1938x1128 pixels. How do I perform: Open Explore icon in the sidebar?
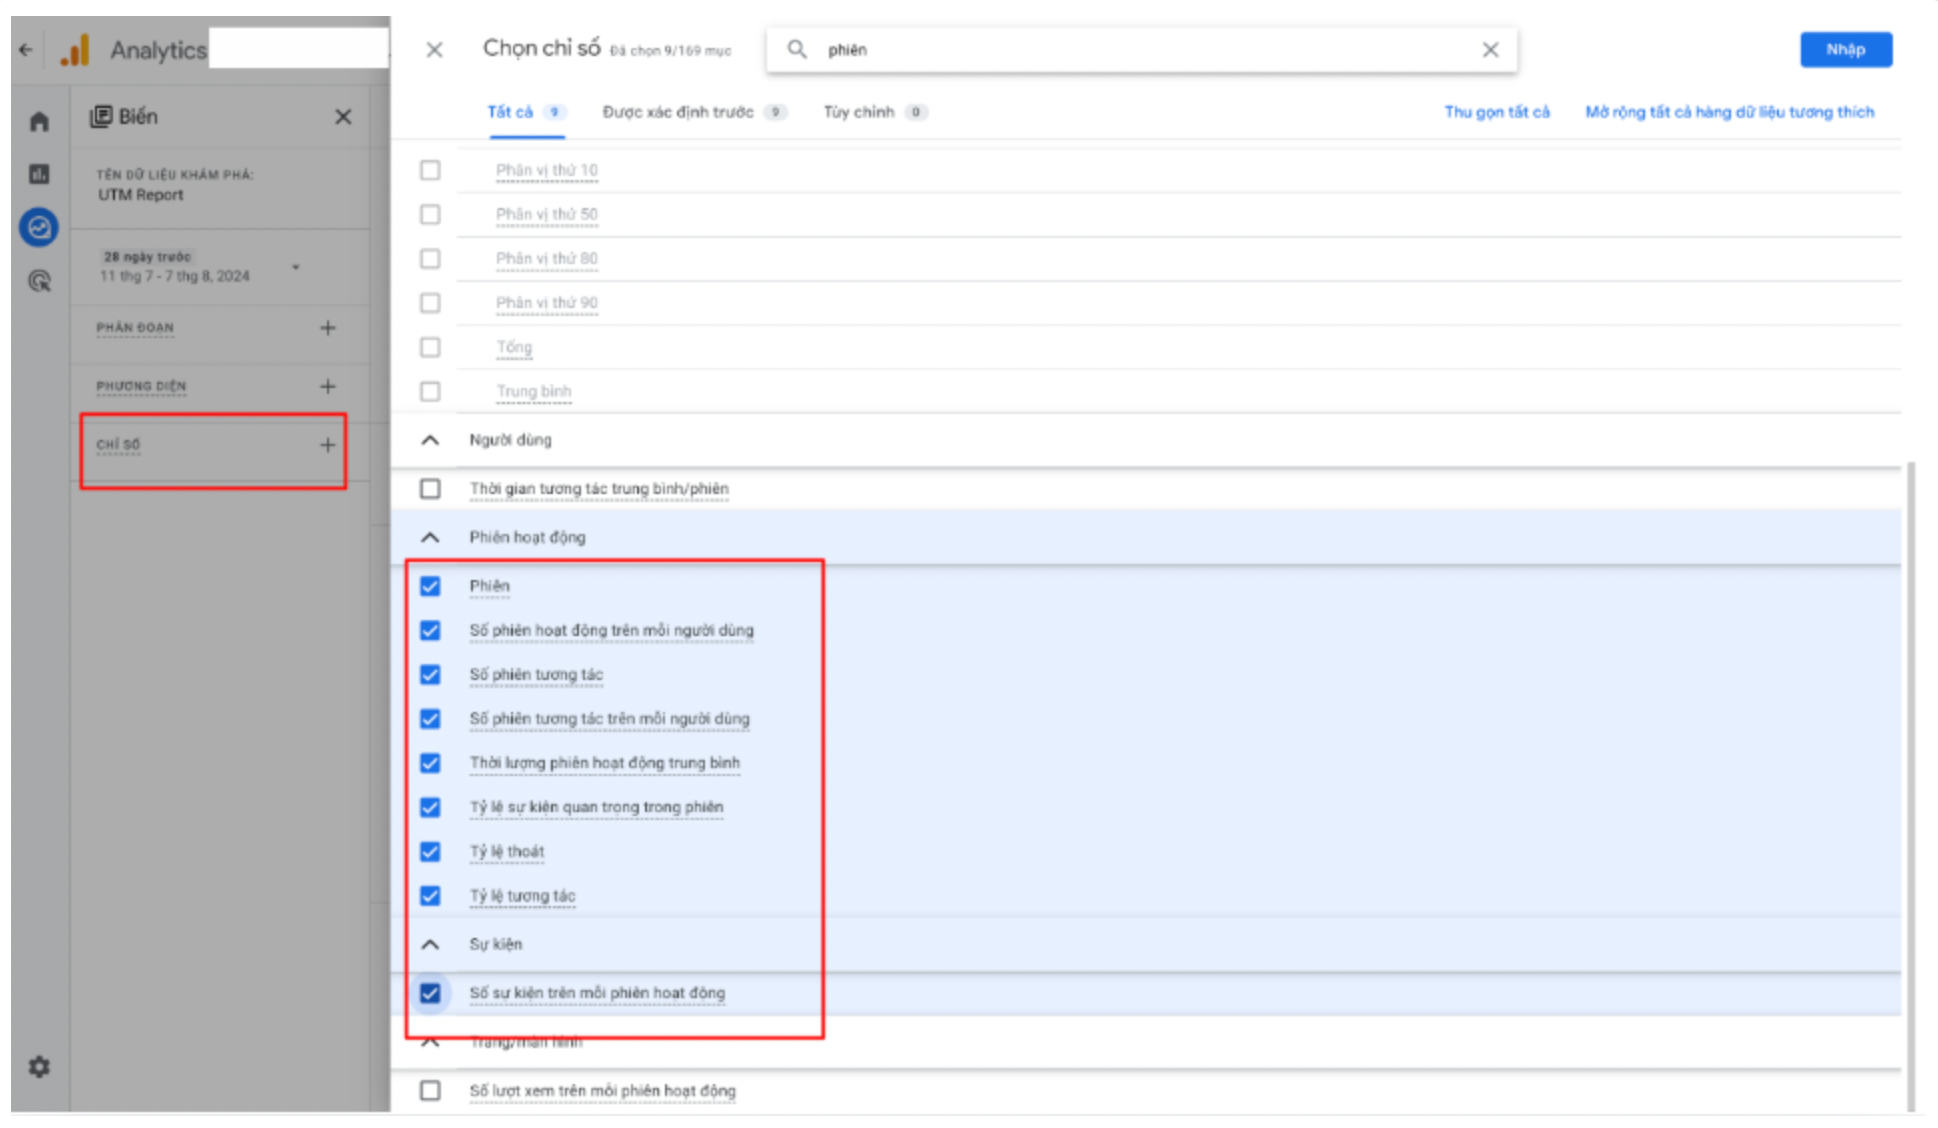coord(39,228)
